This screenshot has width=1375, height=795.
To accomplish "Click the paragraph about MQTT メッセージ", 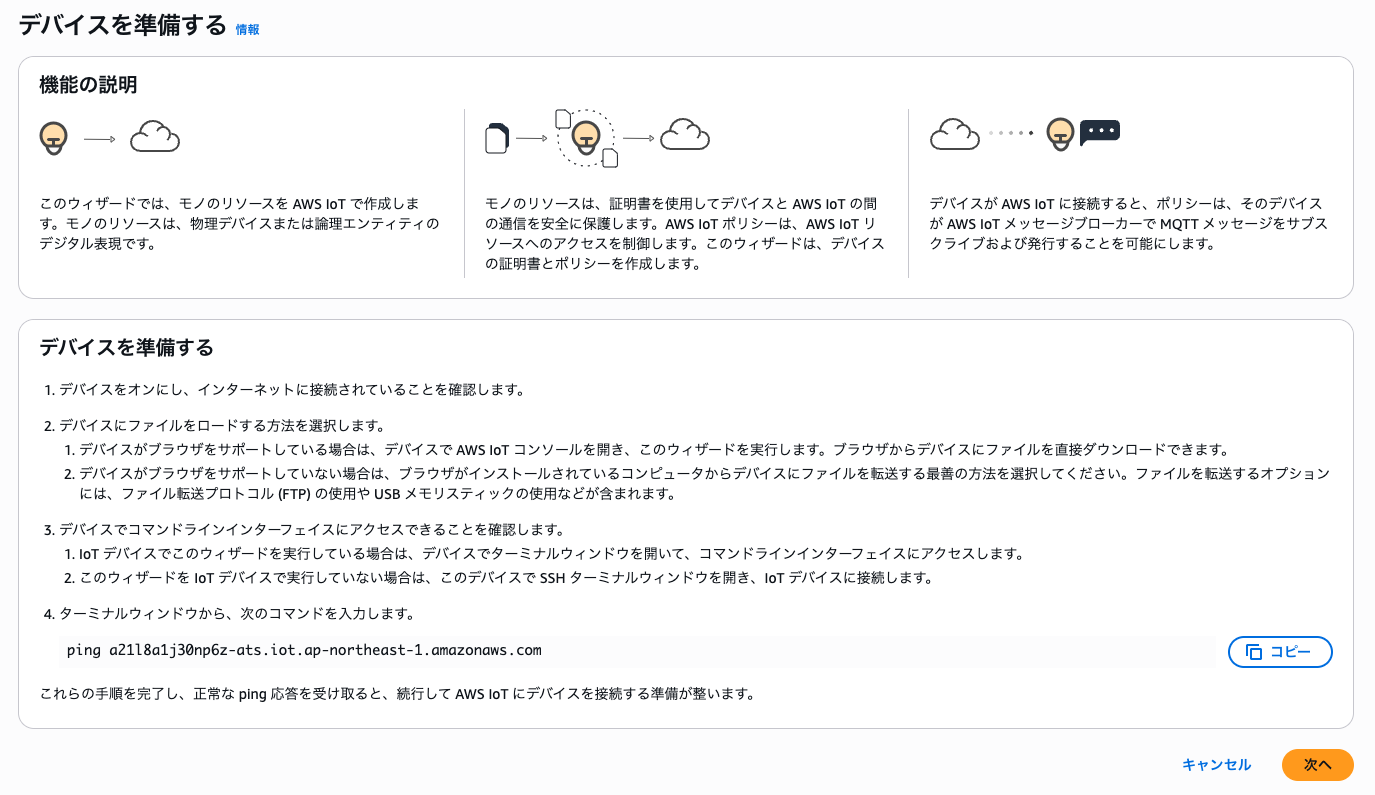I will coord(1128,223).
